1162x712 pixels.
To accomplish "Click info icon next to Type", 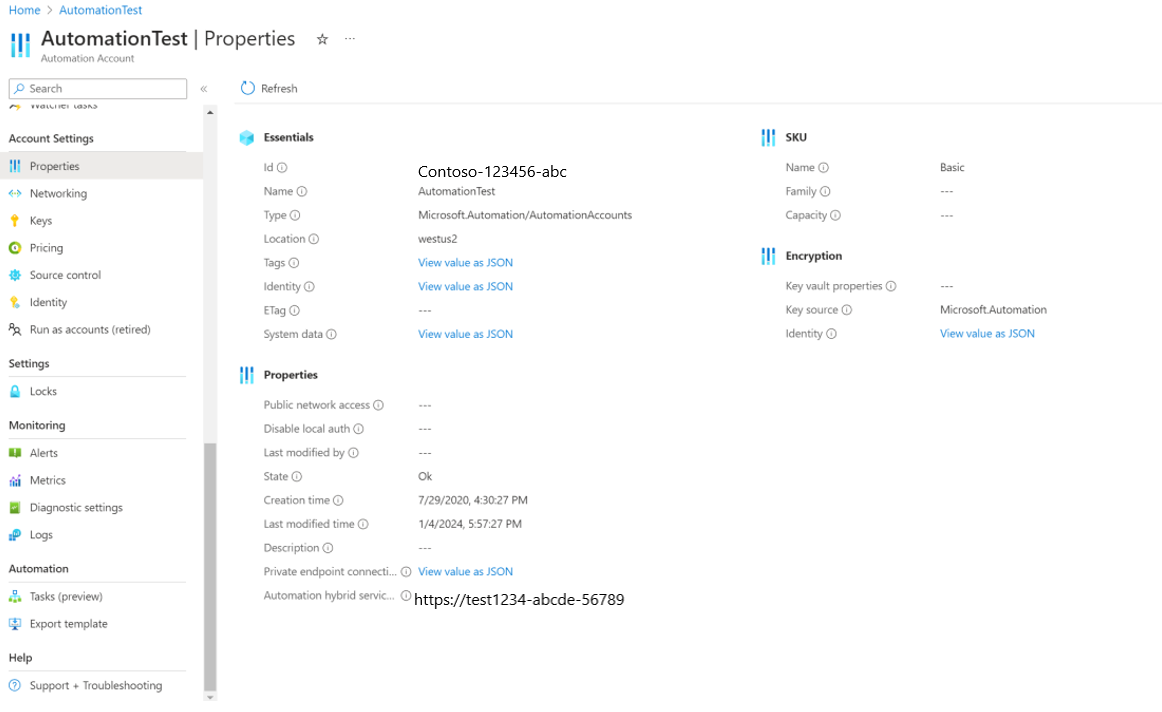I will tap(295, 215).
